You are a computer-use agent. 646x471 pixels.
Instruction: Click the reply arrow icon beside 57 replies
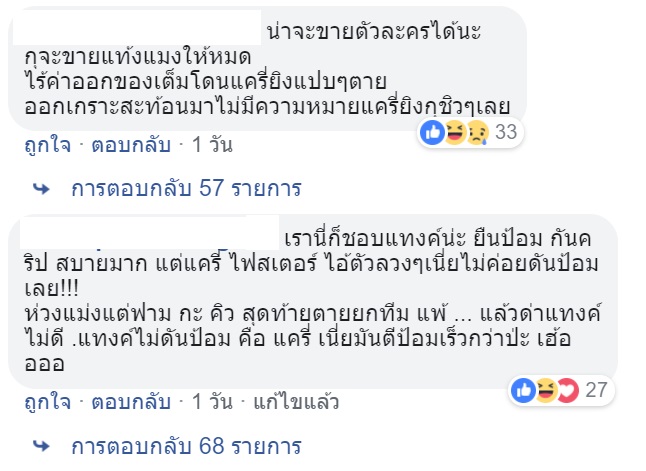coord(41,188)
